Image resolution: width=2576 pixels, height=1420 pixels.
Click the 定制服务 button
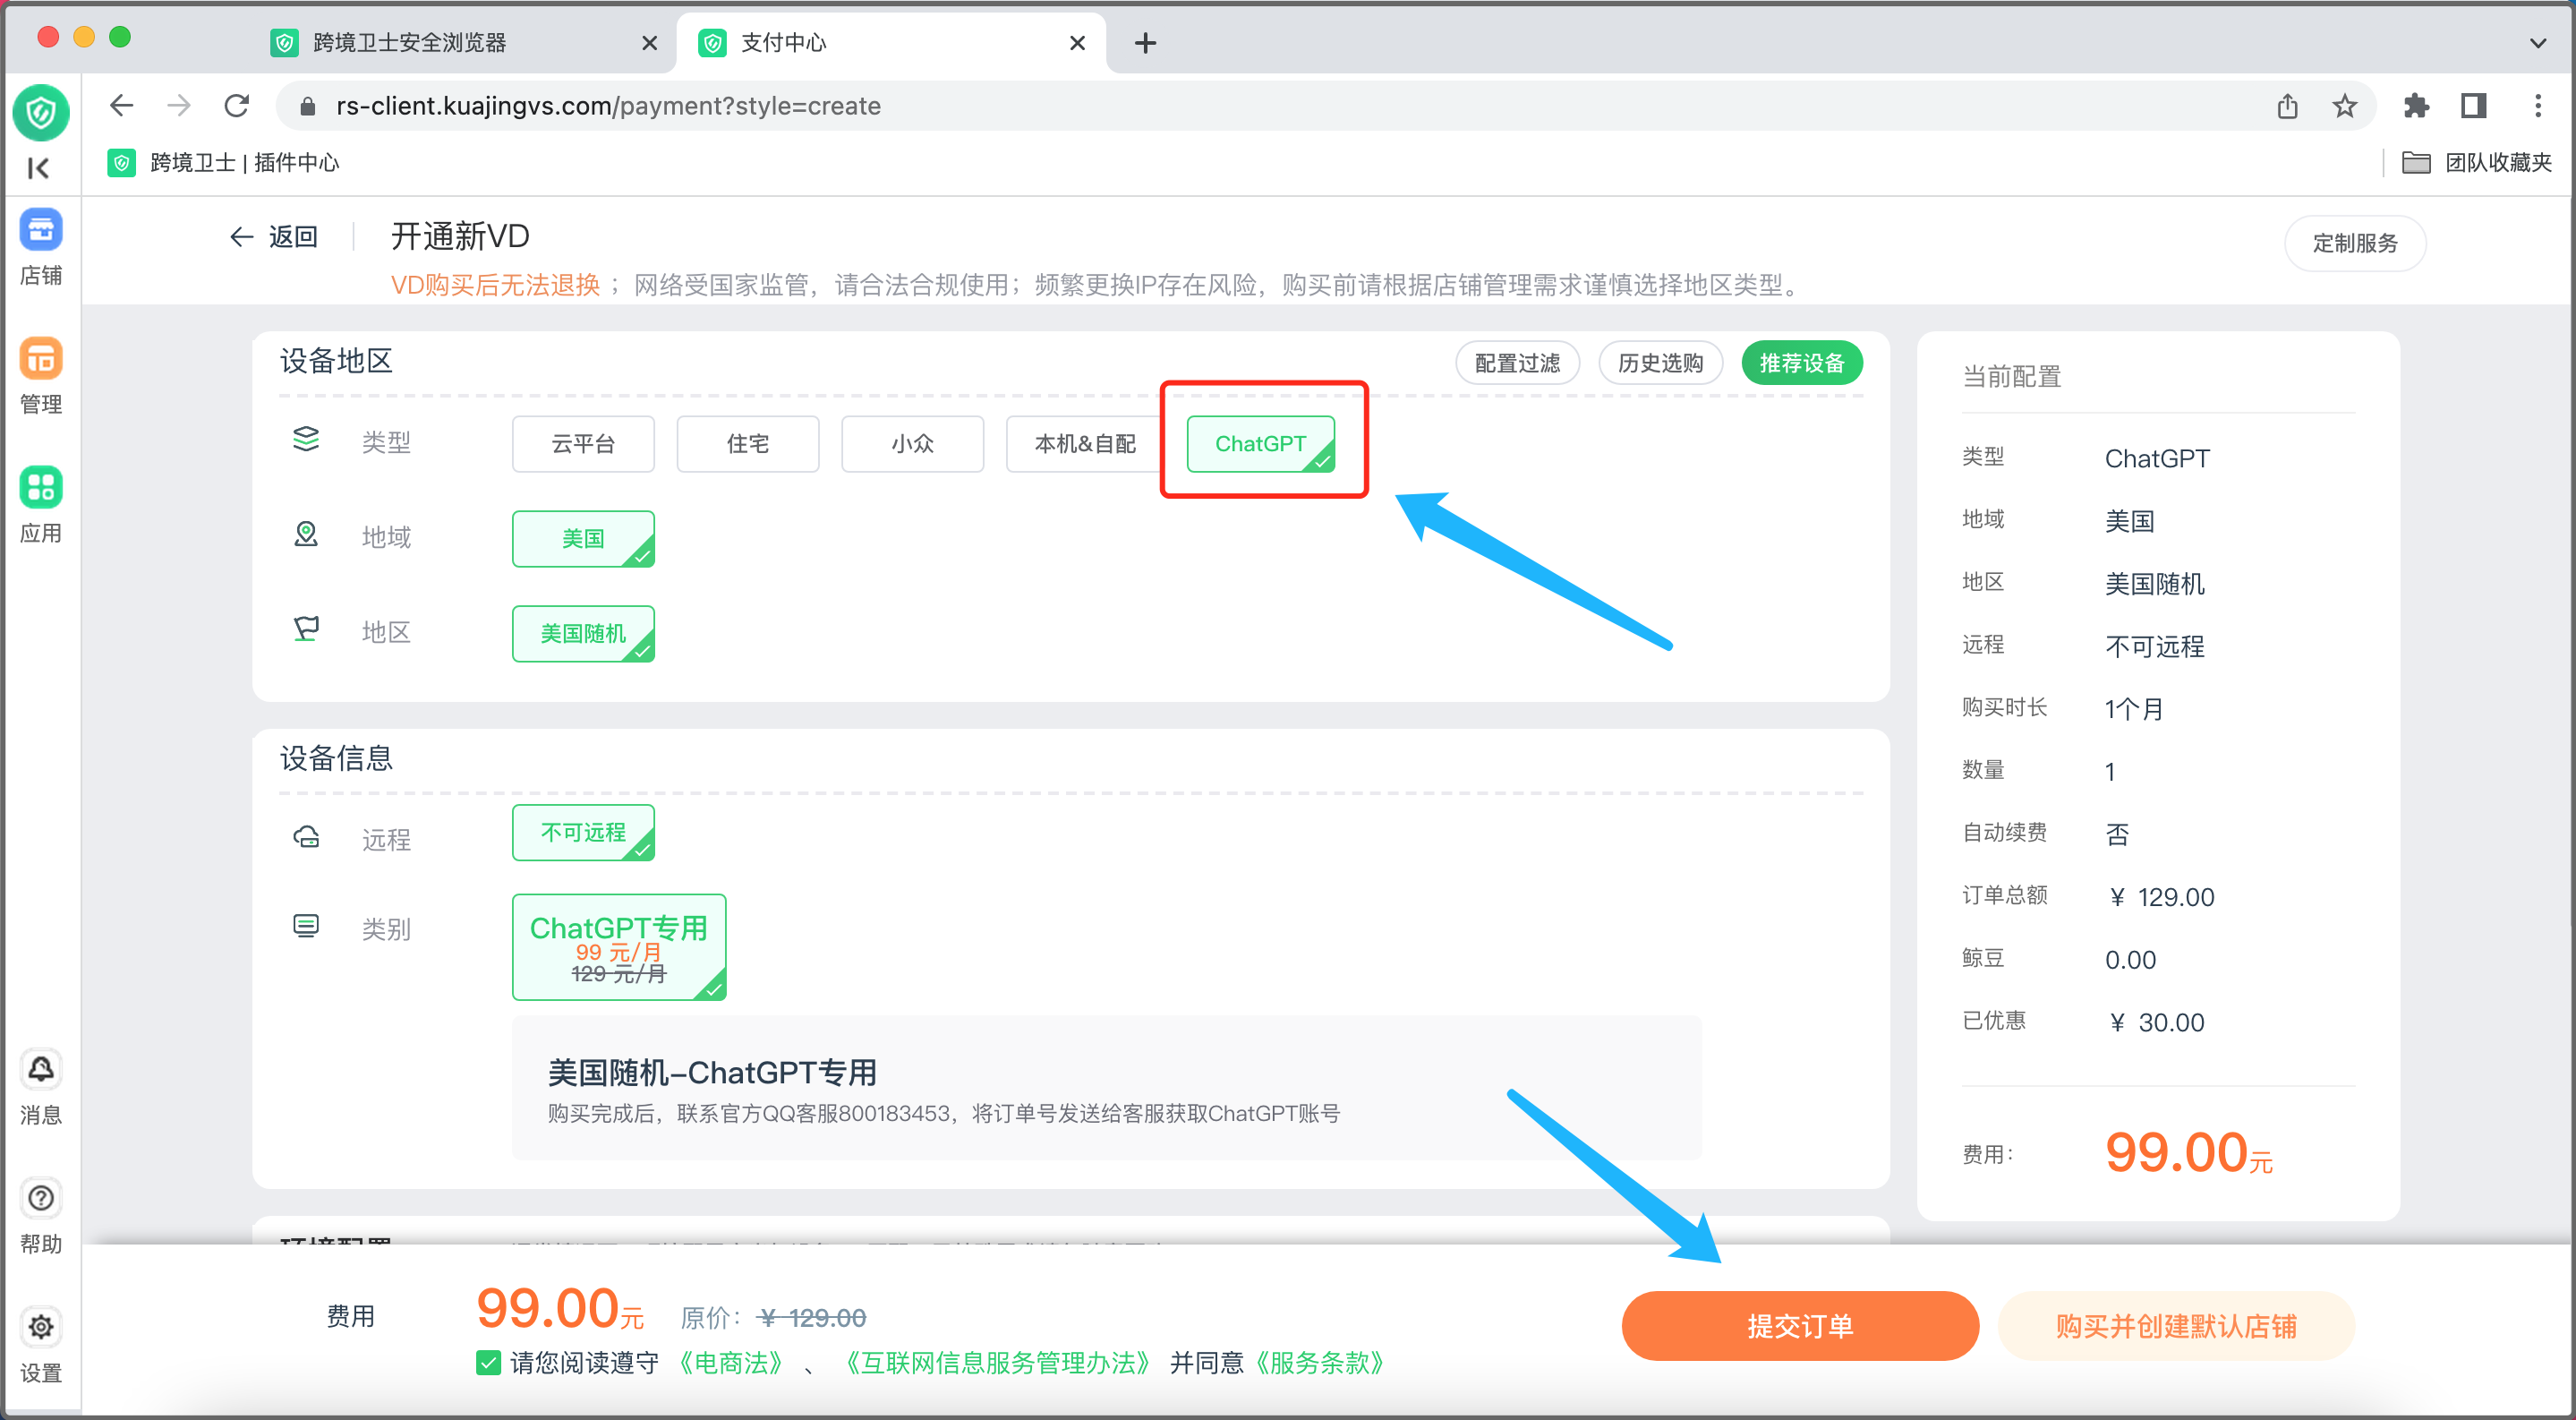pos(2354,243)
